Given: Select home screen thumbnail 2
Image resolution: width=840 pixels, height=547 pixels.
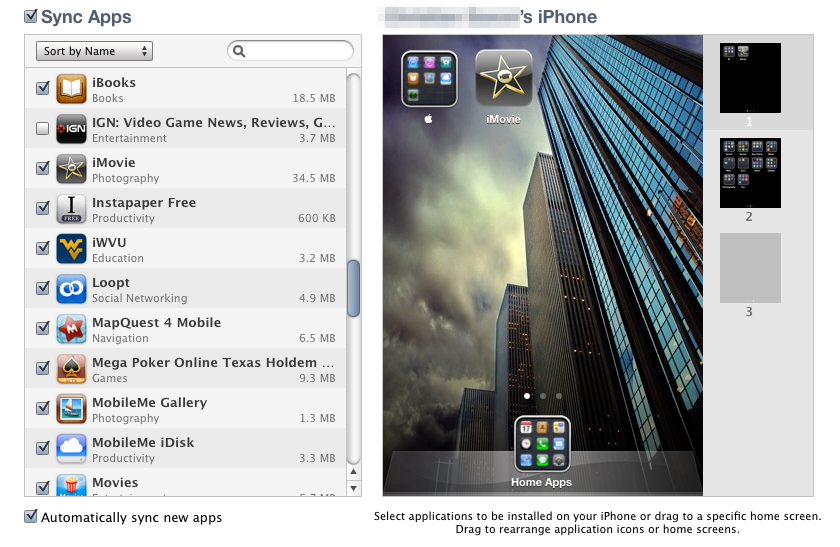Looking at the screenshot, I should 750,173.
